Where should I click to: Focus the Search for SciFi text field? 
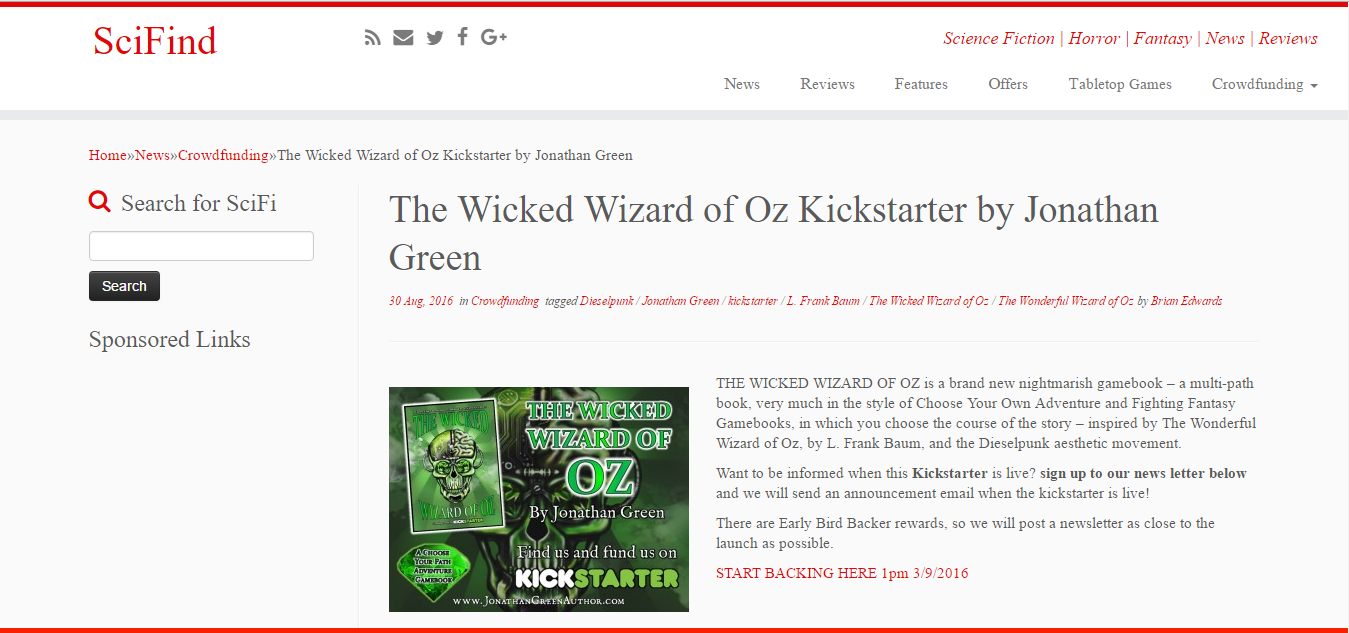(x=201, y=246)
